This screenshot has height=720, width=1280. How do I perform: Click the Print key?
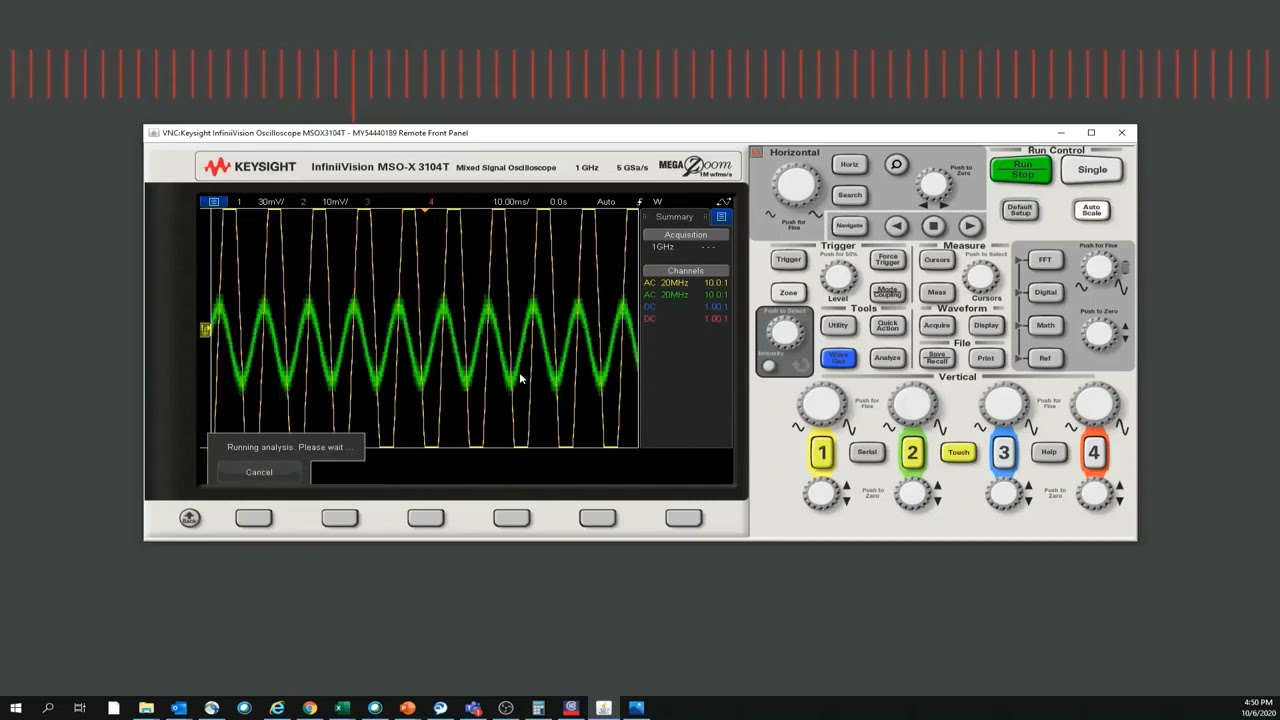(x=986, y=358)
